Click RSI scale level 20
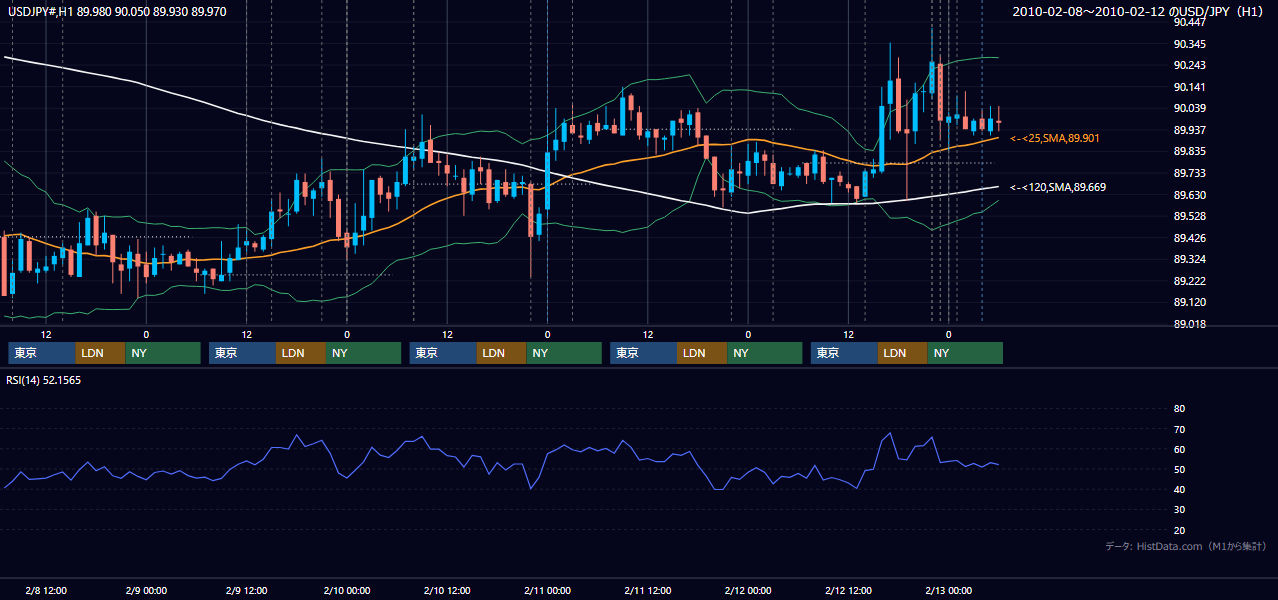This screenshot has width=1278, height=600. point(1179,530)
